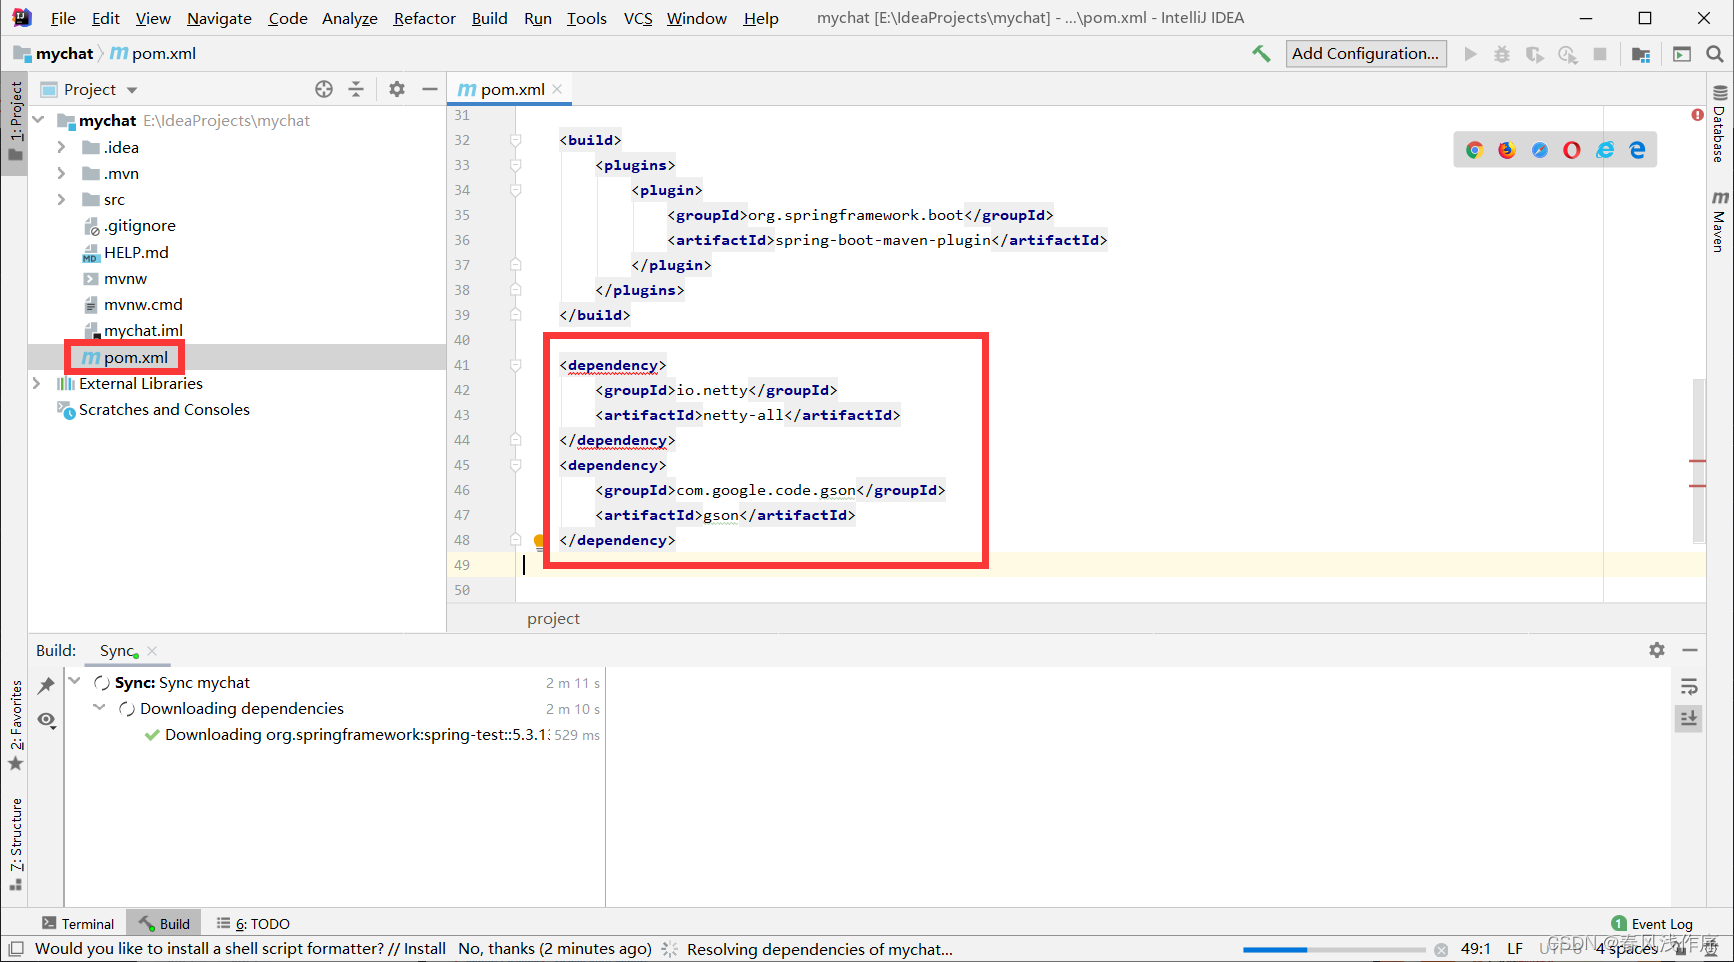The image size is (1734, 962).
Task: Open pom.xml in Opera browser icon
Action: pyautogui.click(x=1572, y=150)
